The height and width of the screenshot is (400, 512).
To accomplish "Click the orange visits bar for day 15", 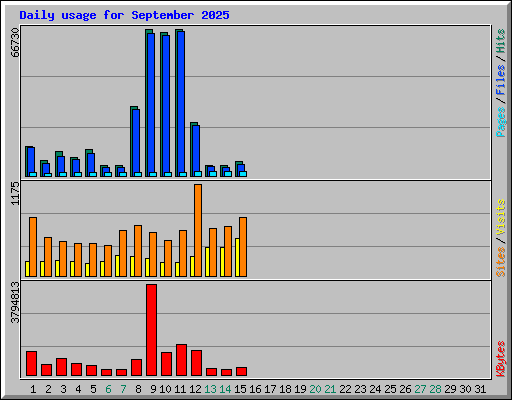I will (x=243, y=247).
